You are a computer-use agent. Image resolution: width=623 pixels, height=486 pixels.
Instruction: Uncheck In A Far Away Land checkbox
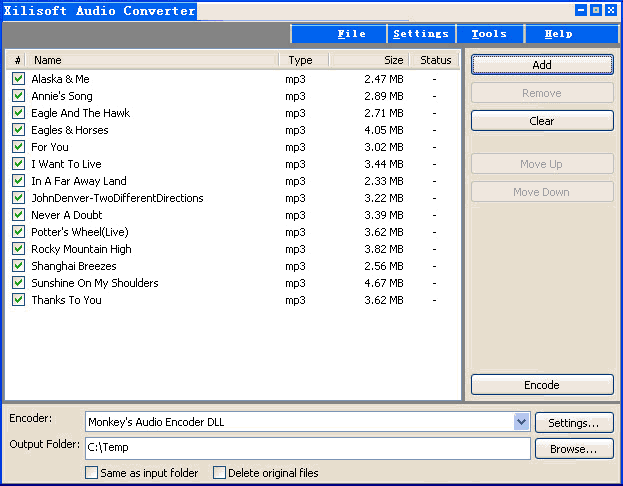pos(18,181)
